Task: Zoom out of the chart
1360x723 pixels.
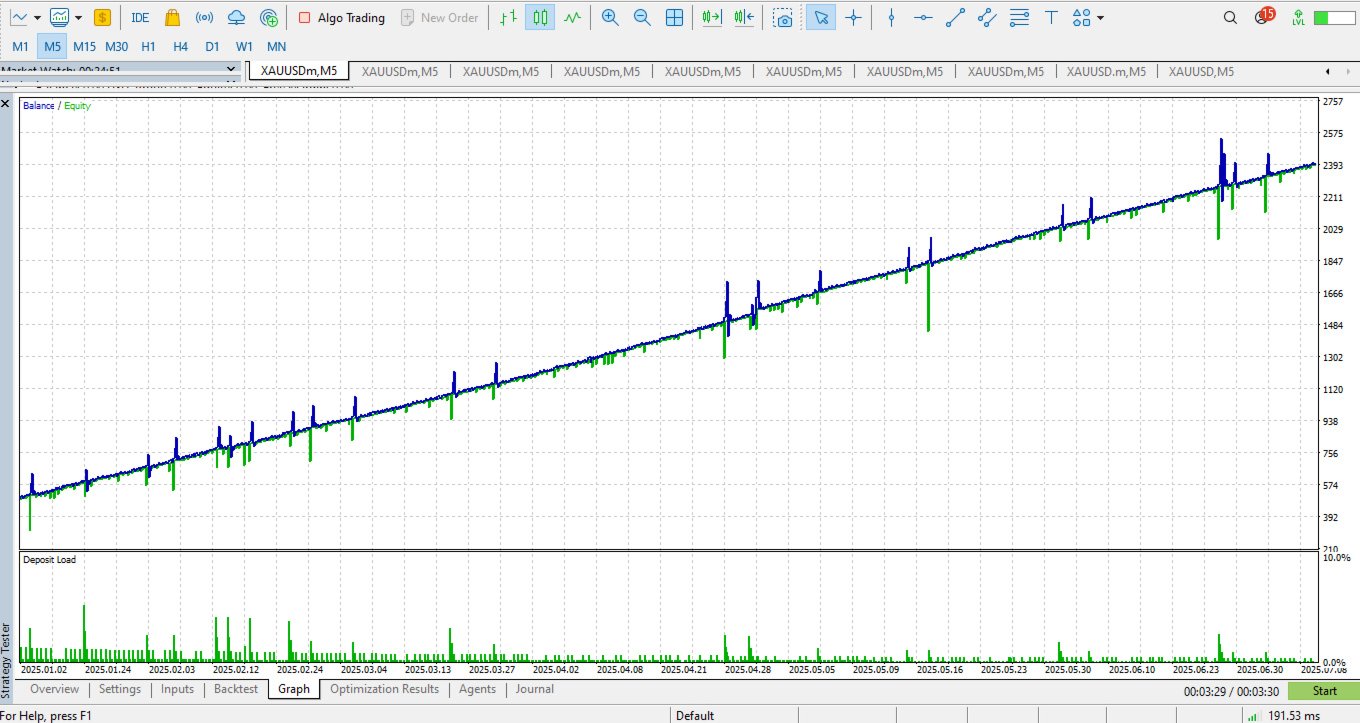Action: tap(642, 17)
